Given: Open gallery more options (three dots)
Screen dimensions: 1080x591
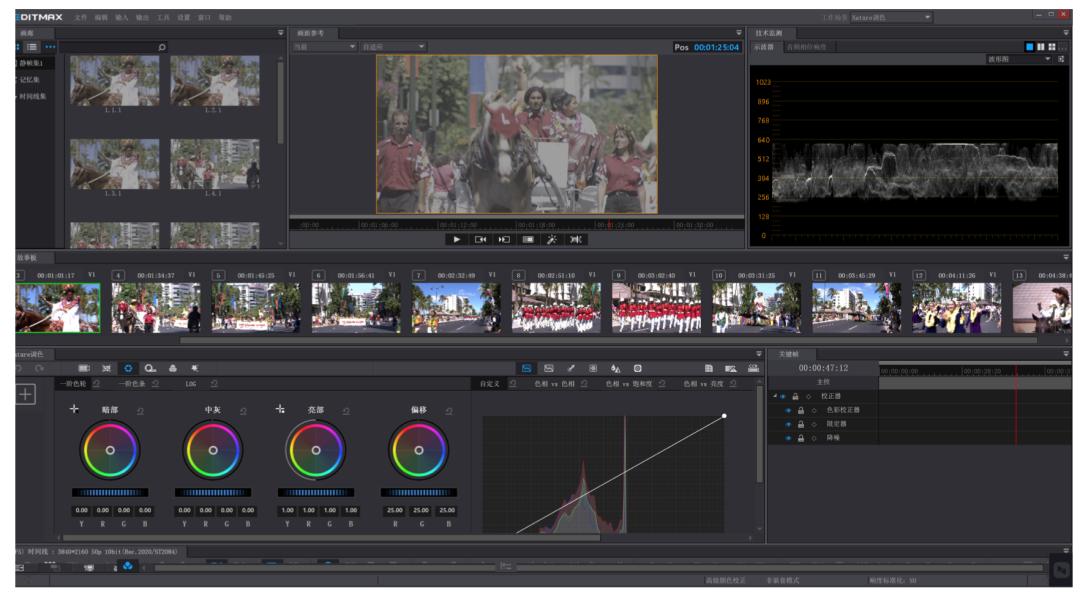Looking at the screenshot, I should point(50,47).
